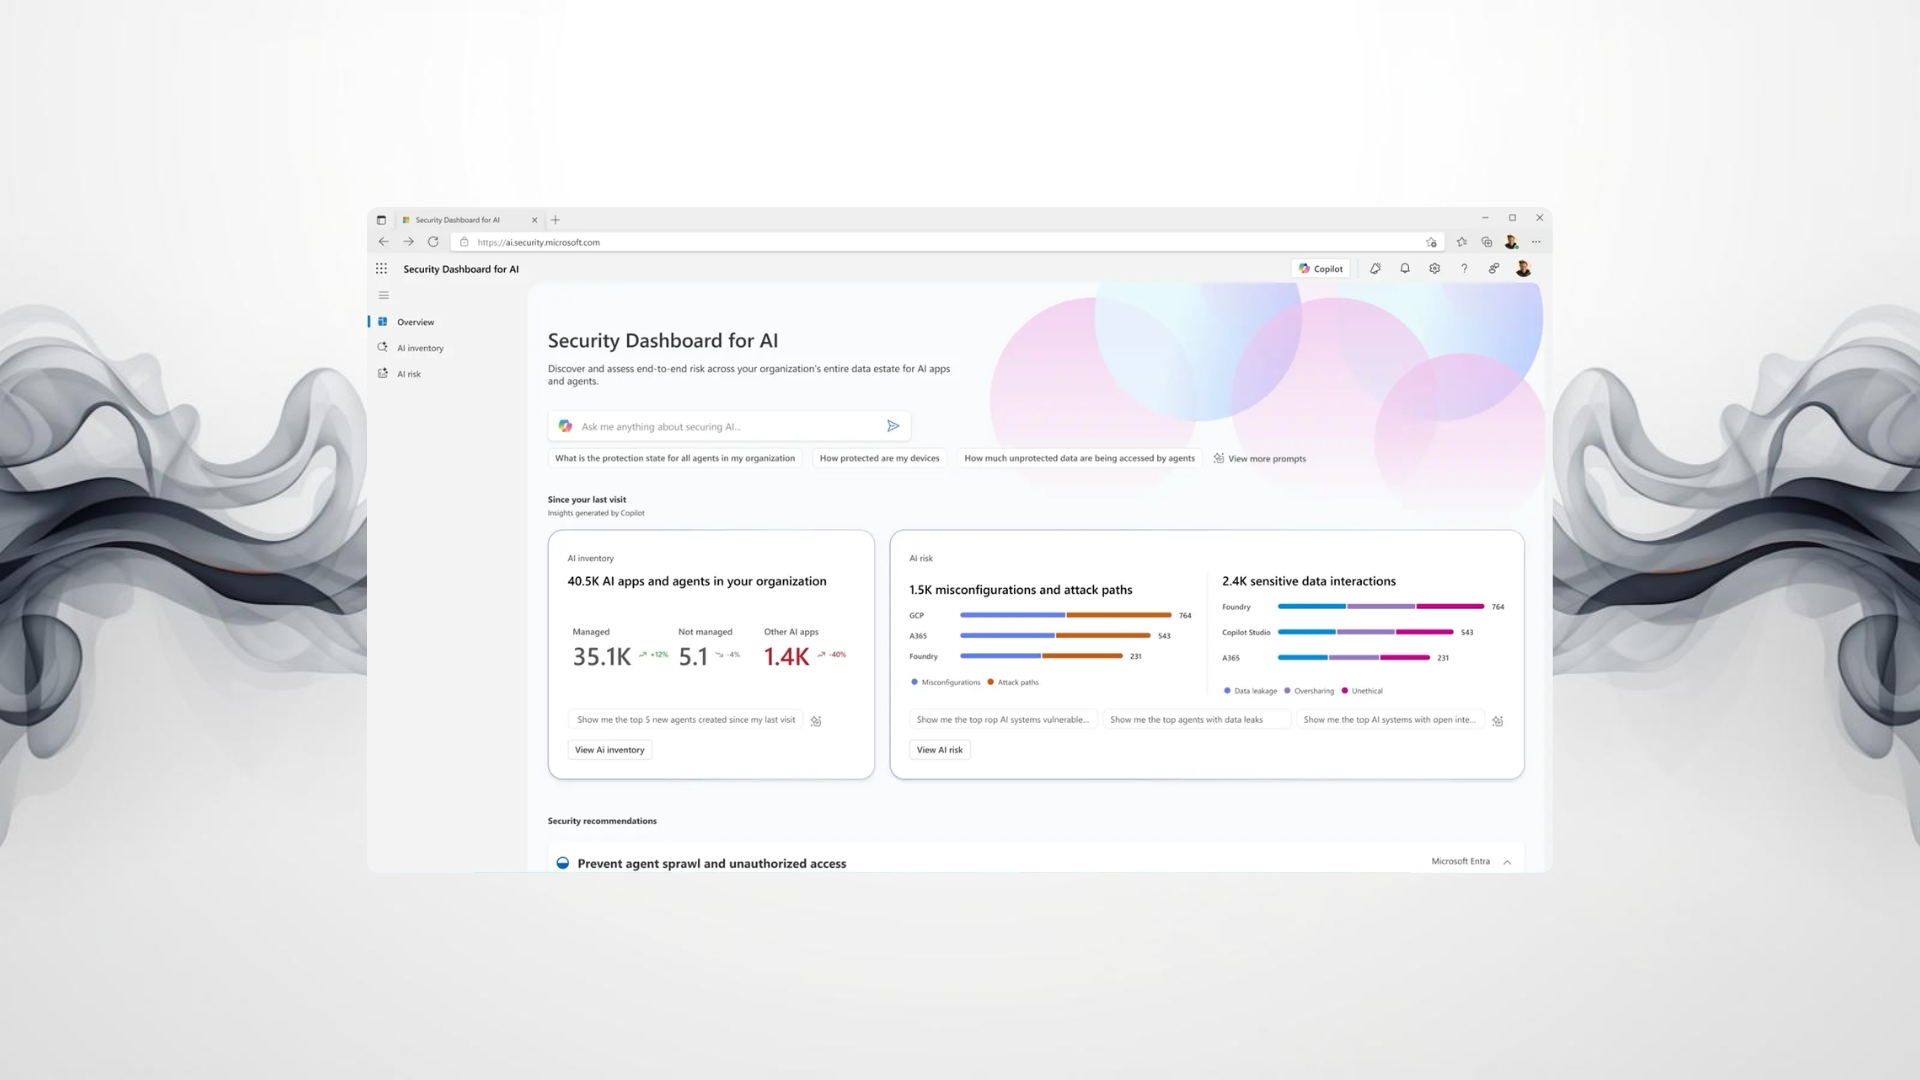
Task: Open browser settings and more menu
Action: [1536, 242]
